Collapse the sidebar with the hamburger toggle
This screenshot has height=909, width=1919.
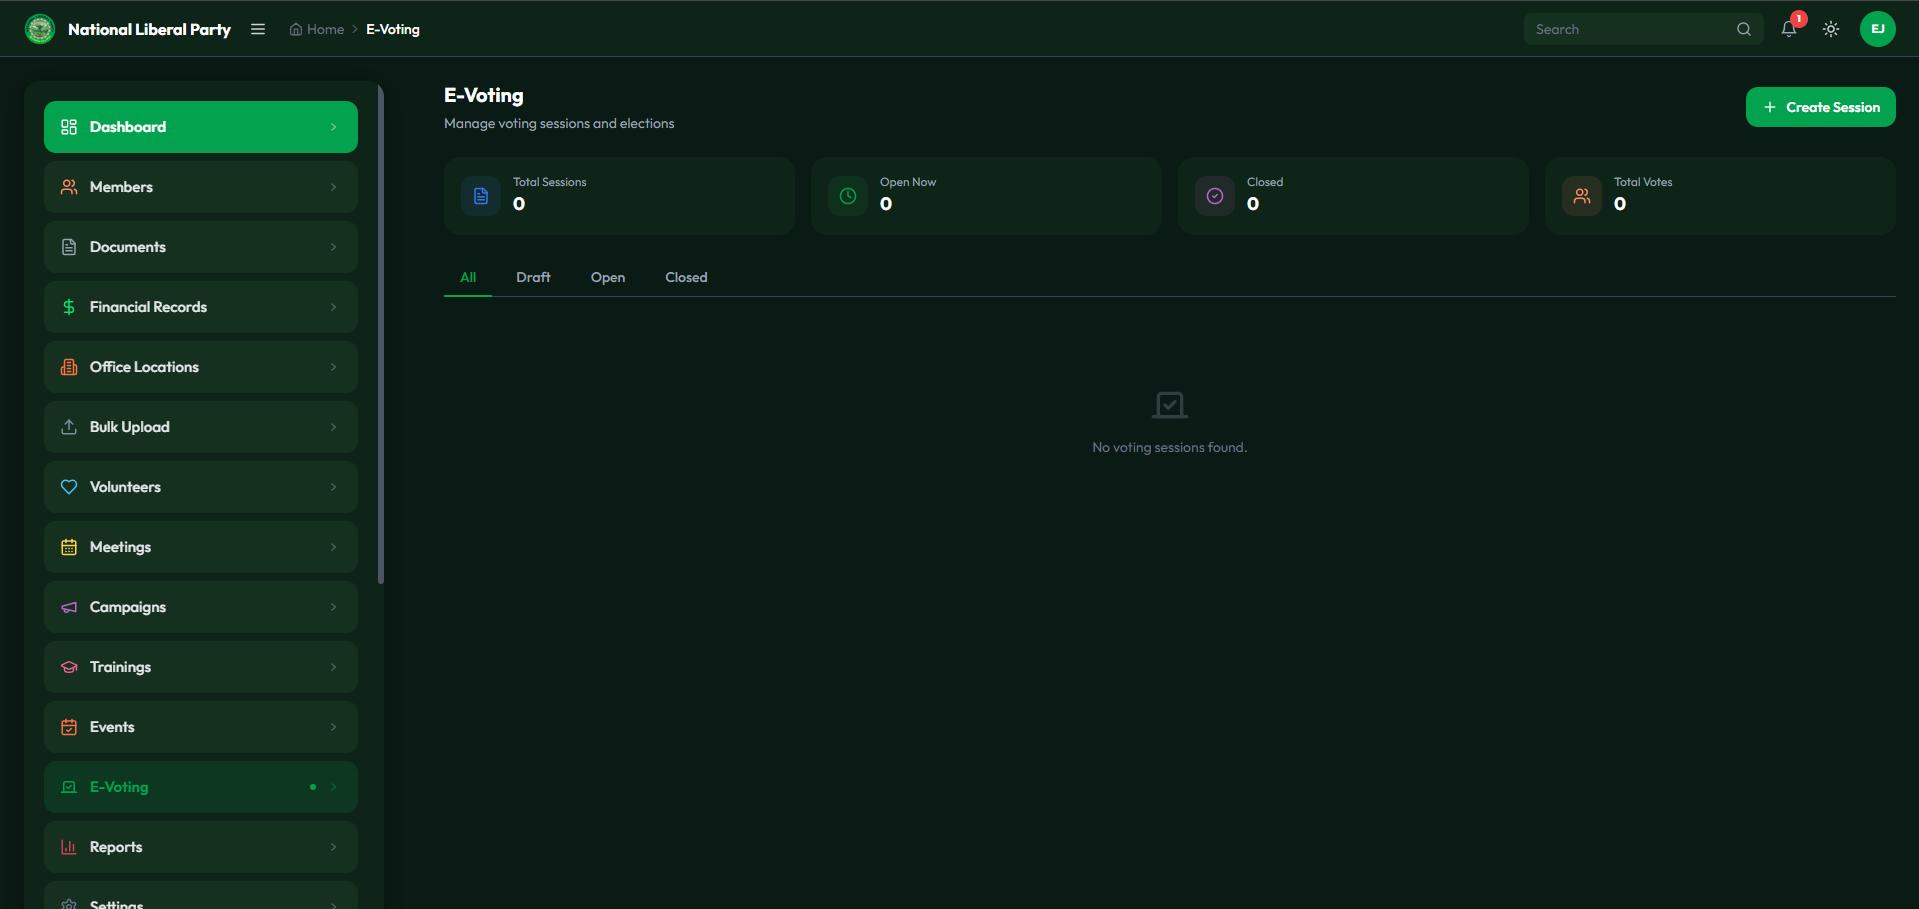257,29
